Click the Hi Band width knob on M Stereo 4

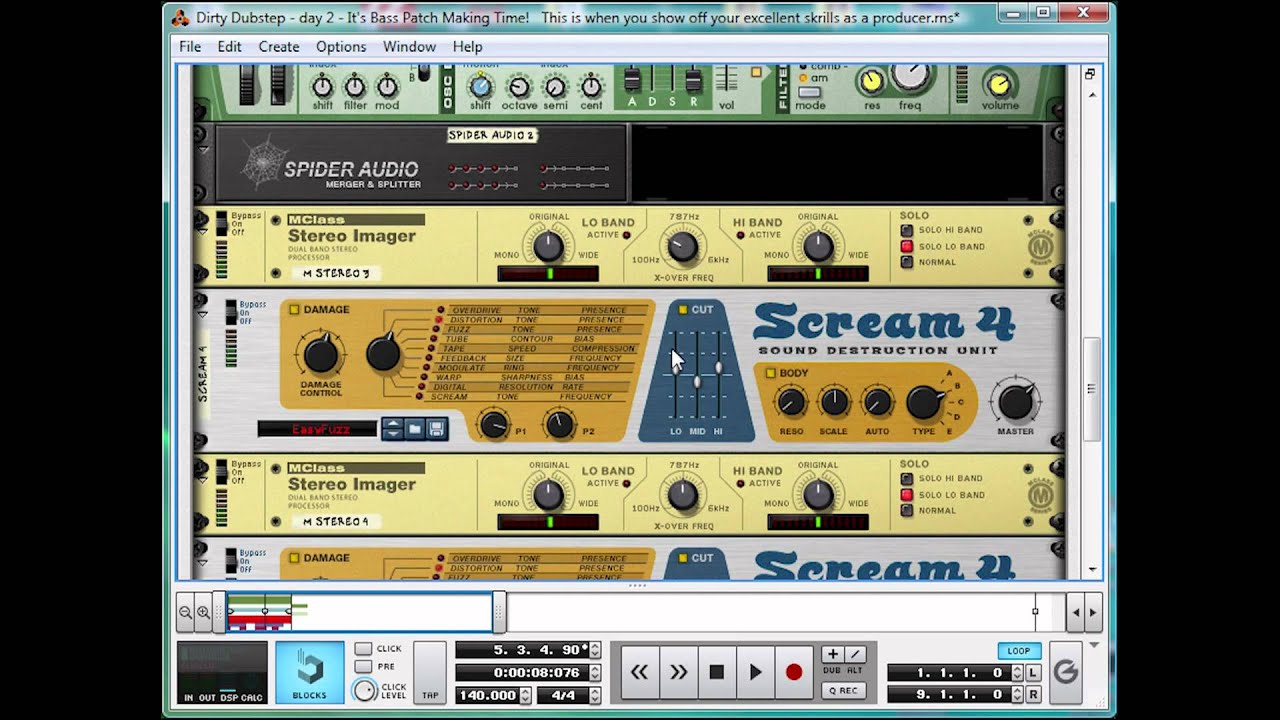(818, 494)
